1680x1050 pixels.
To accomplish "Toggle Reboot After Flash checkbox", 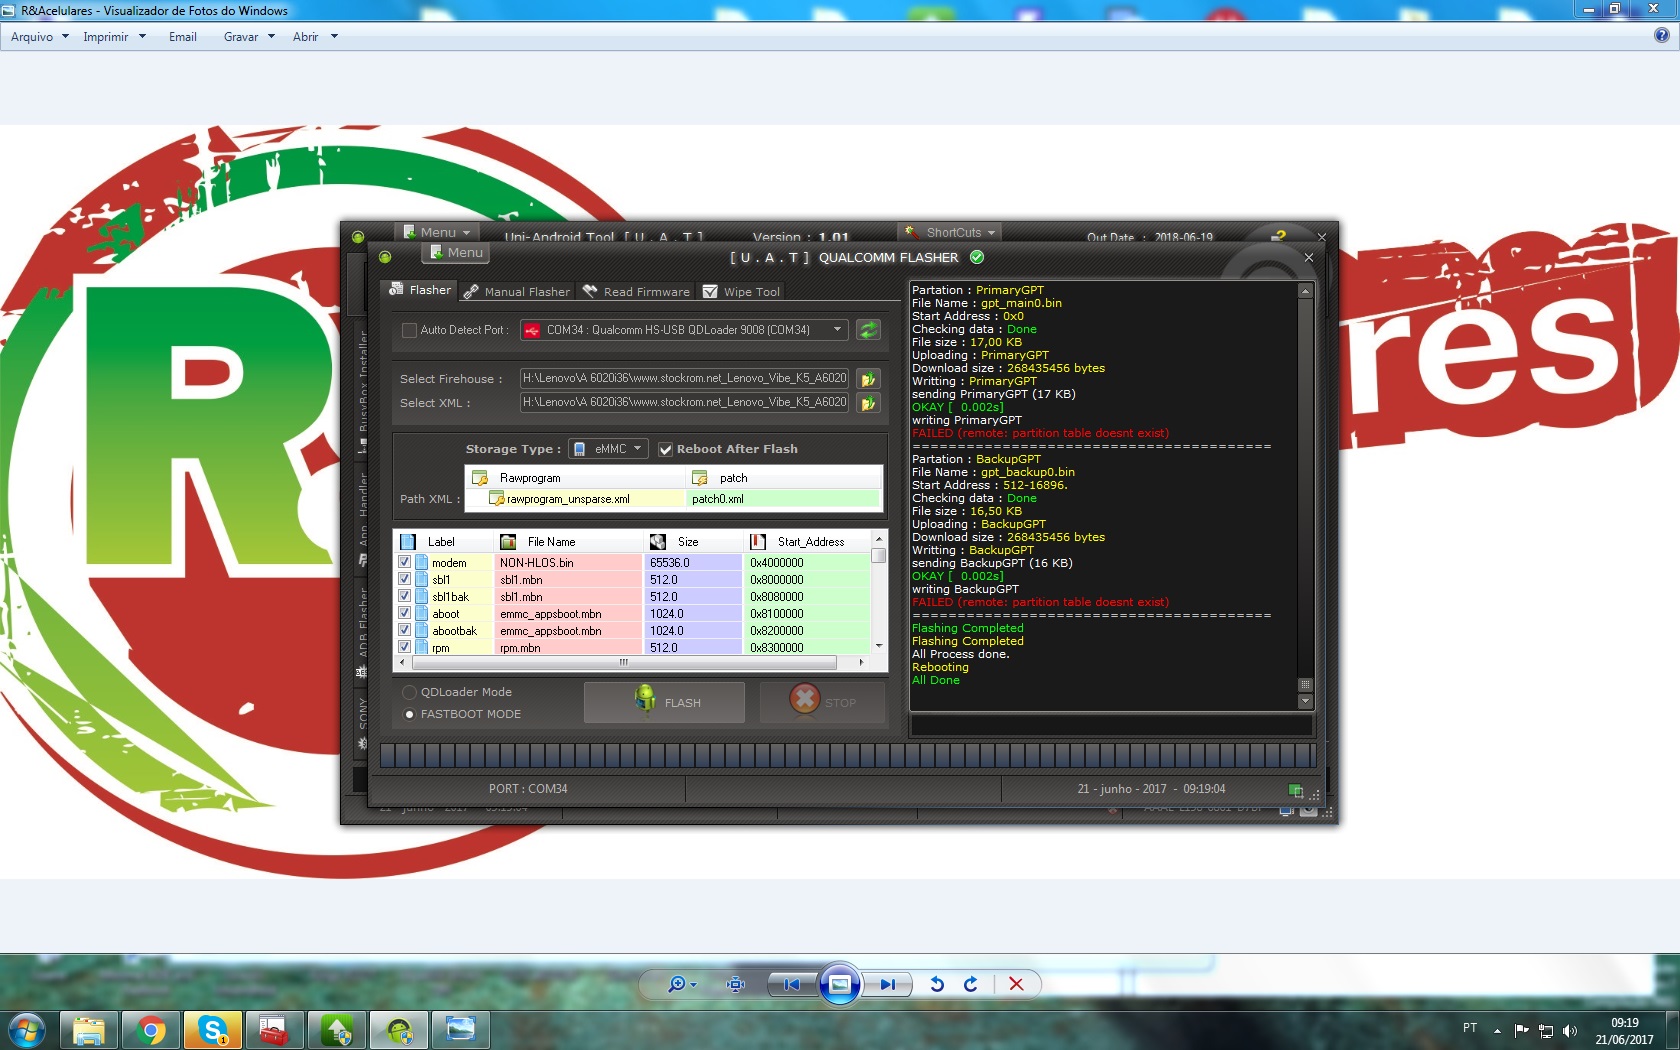I will coord(665,449).
